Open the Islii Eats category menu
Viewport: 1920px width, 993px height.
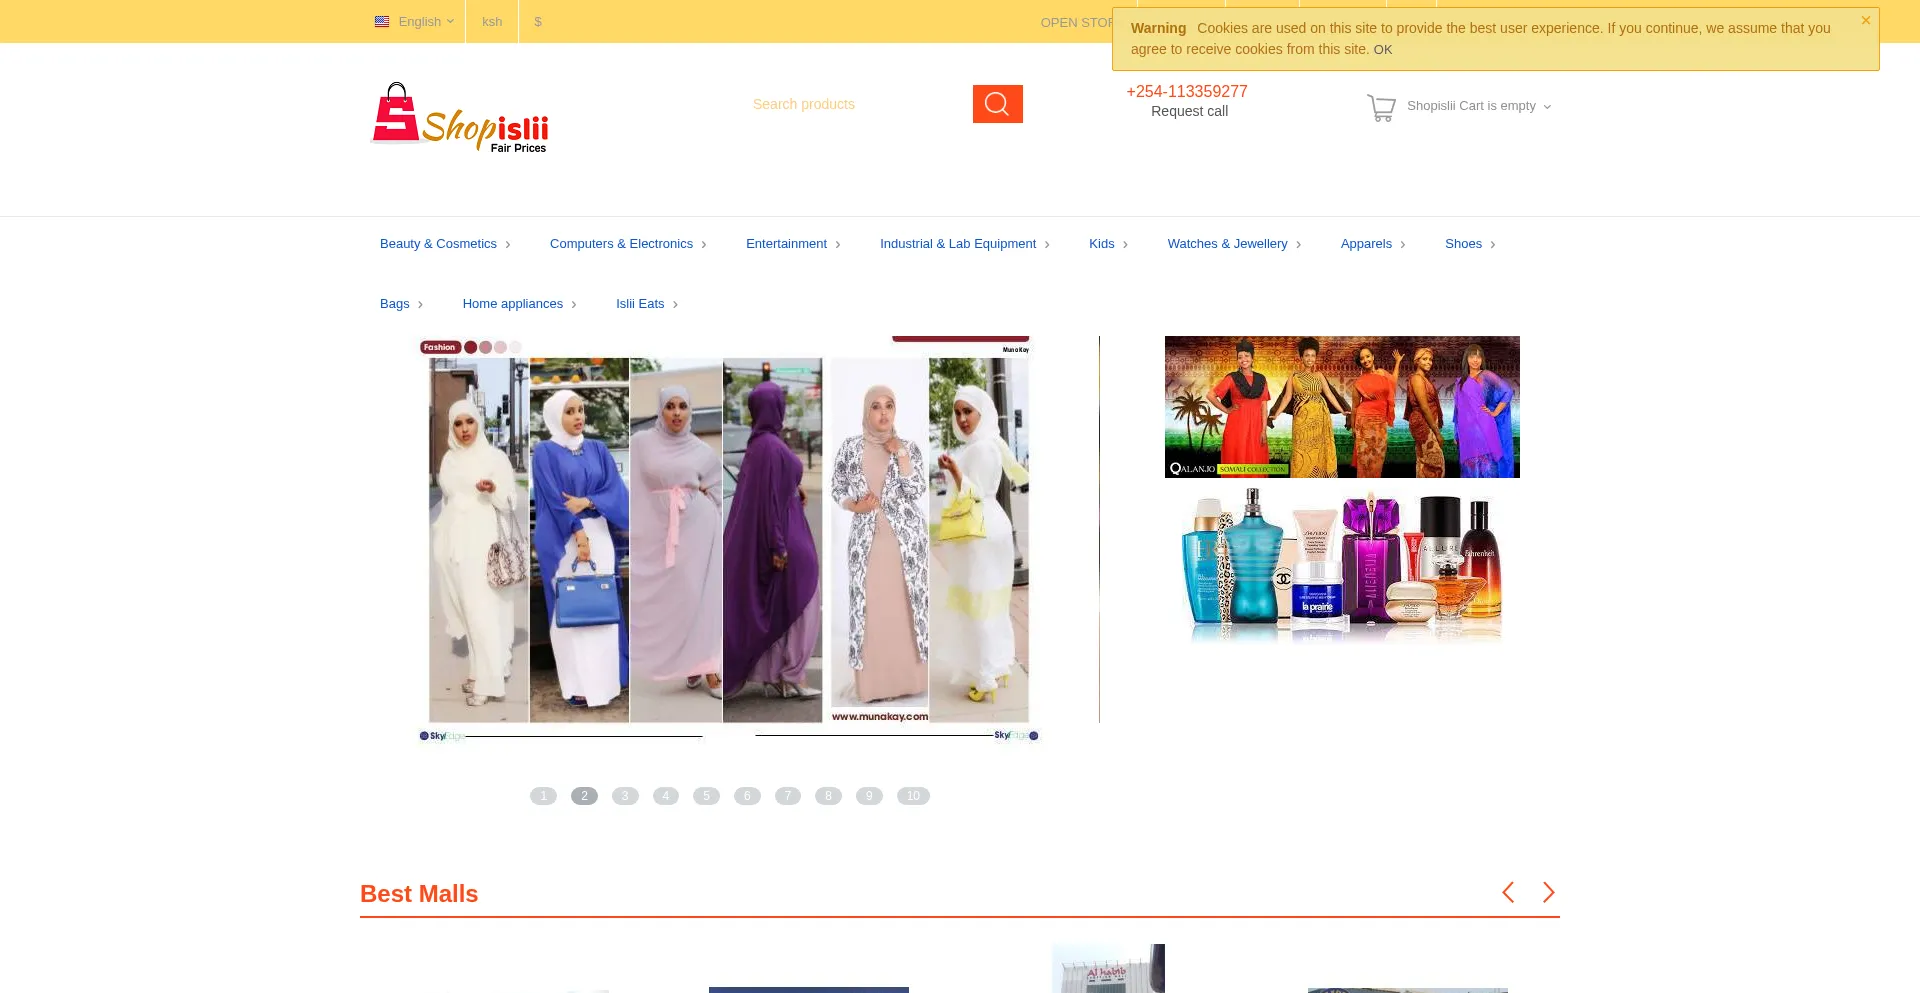click(639, 303)
